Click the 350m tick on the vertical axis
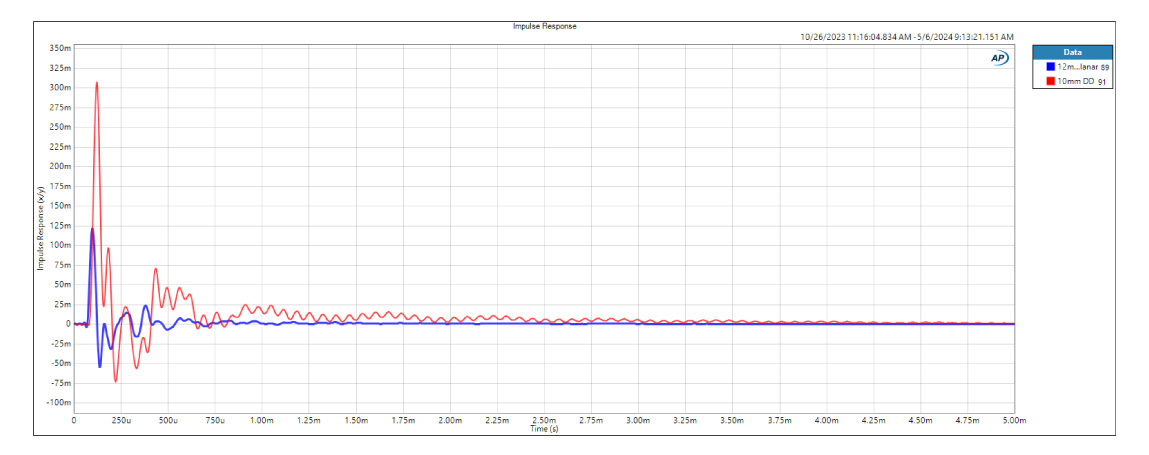The image size is (1149, 455). point(59,48)
